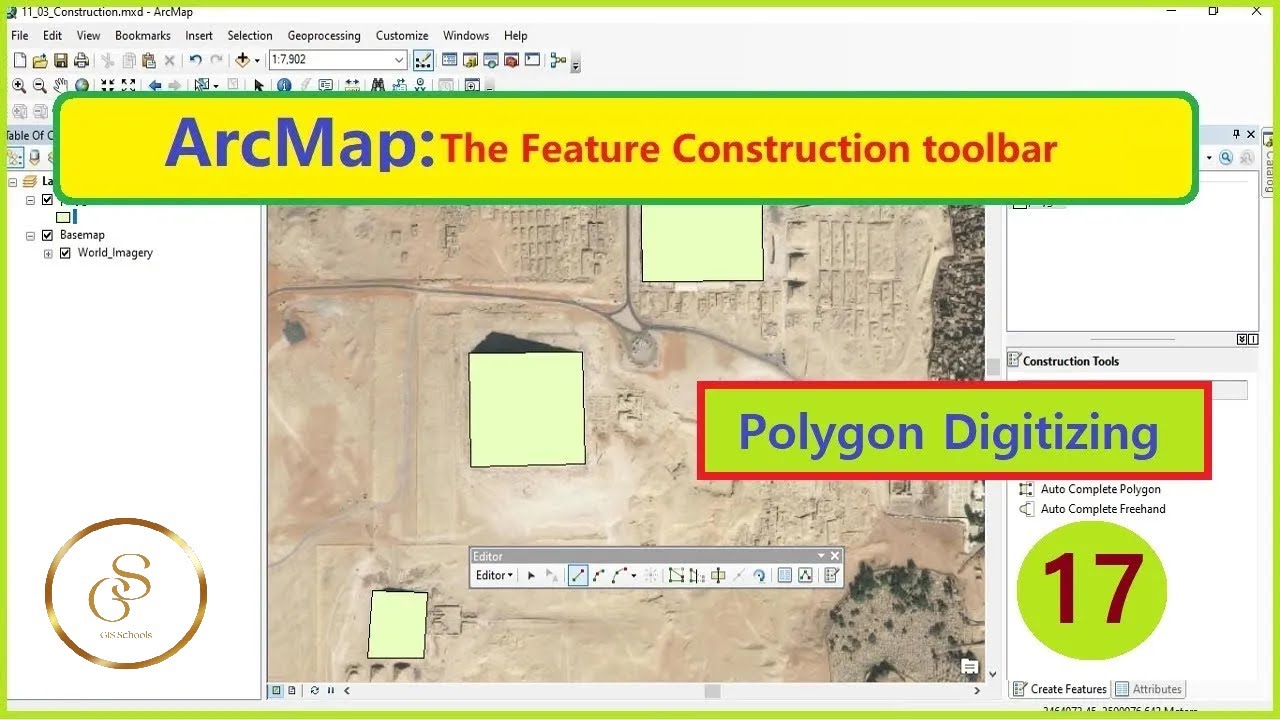Open the arc segment tool dropdown arrow
Screen dimensions: 1280x720
634,575
